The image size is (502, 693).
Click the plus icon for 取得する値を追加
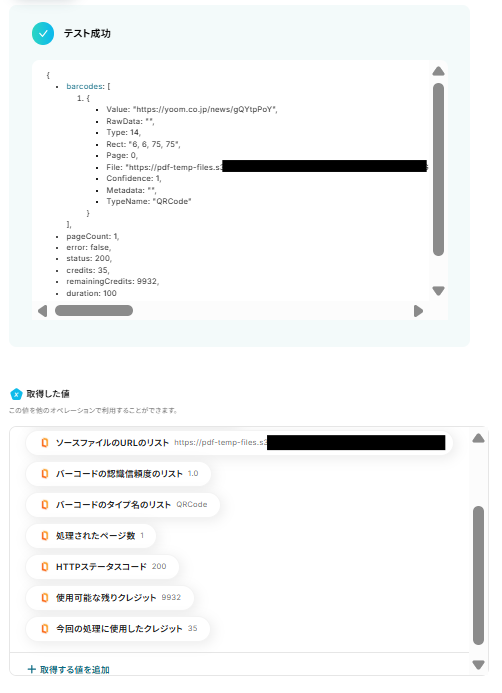31,669
